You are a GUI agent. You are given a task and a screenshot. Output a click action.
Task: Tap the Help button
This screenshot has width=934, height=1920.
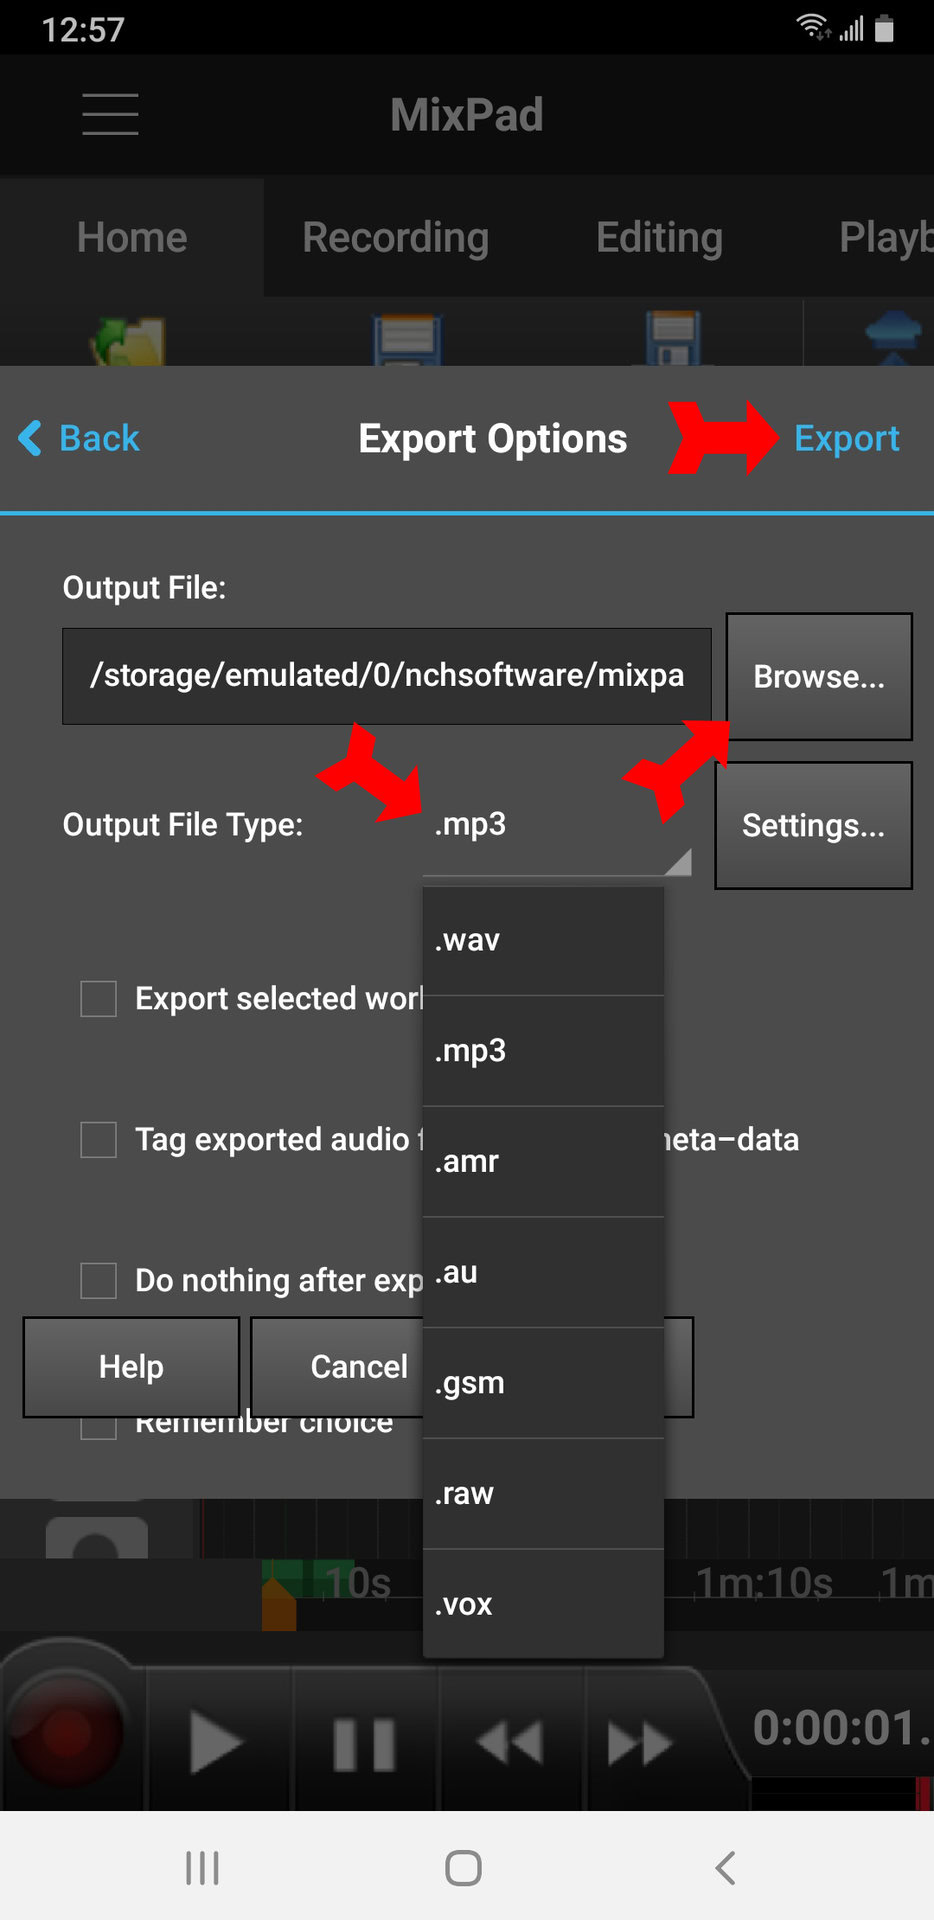(x=131, y=1367)
